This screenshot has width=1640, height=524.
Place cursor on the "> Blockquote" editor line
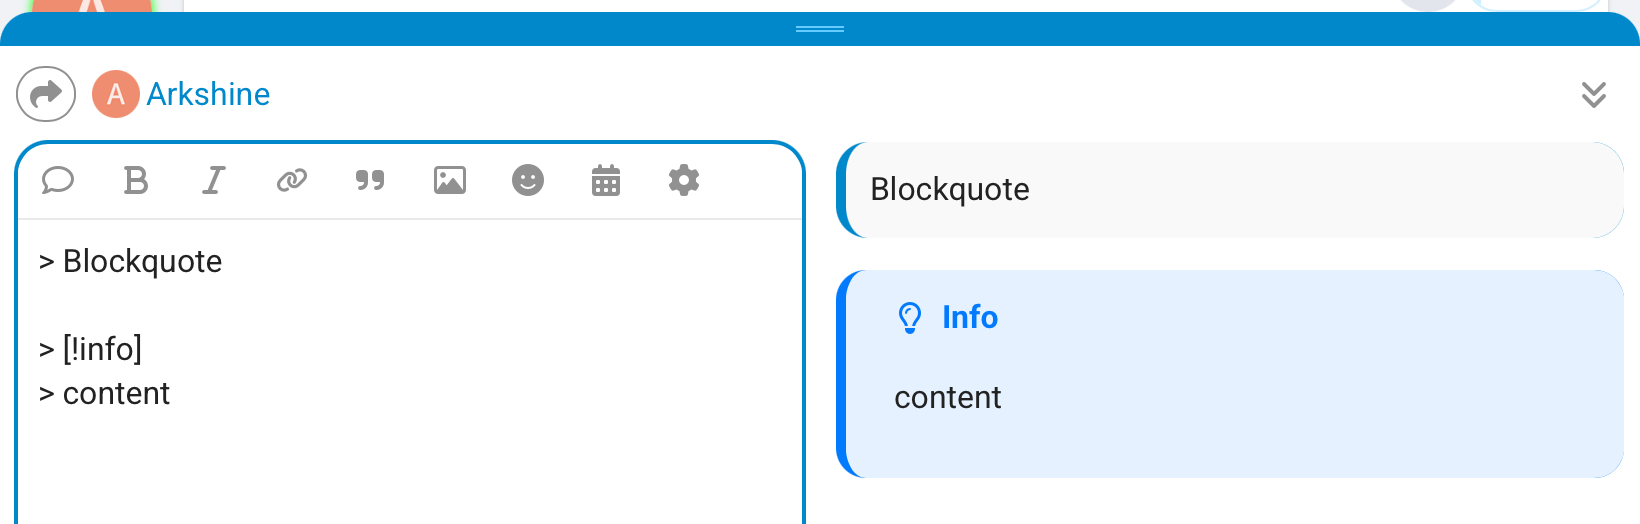point(142,262)
